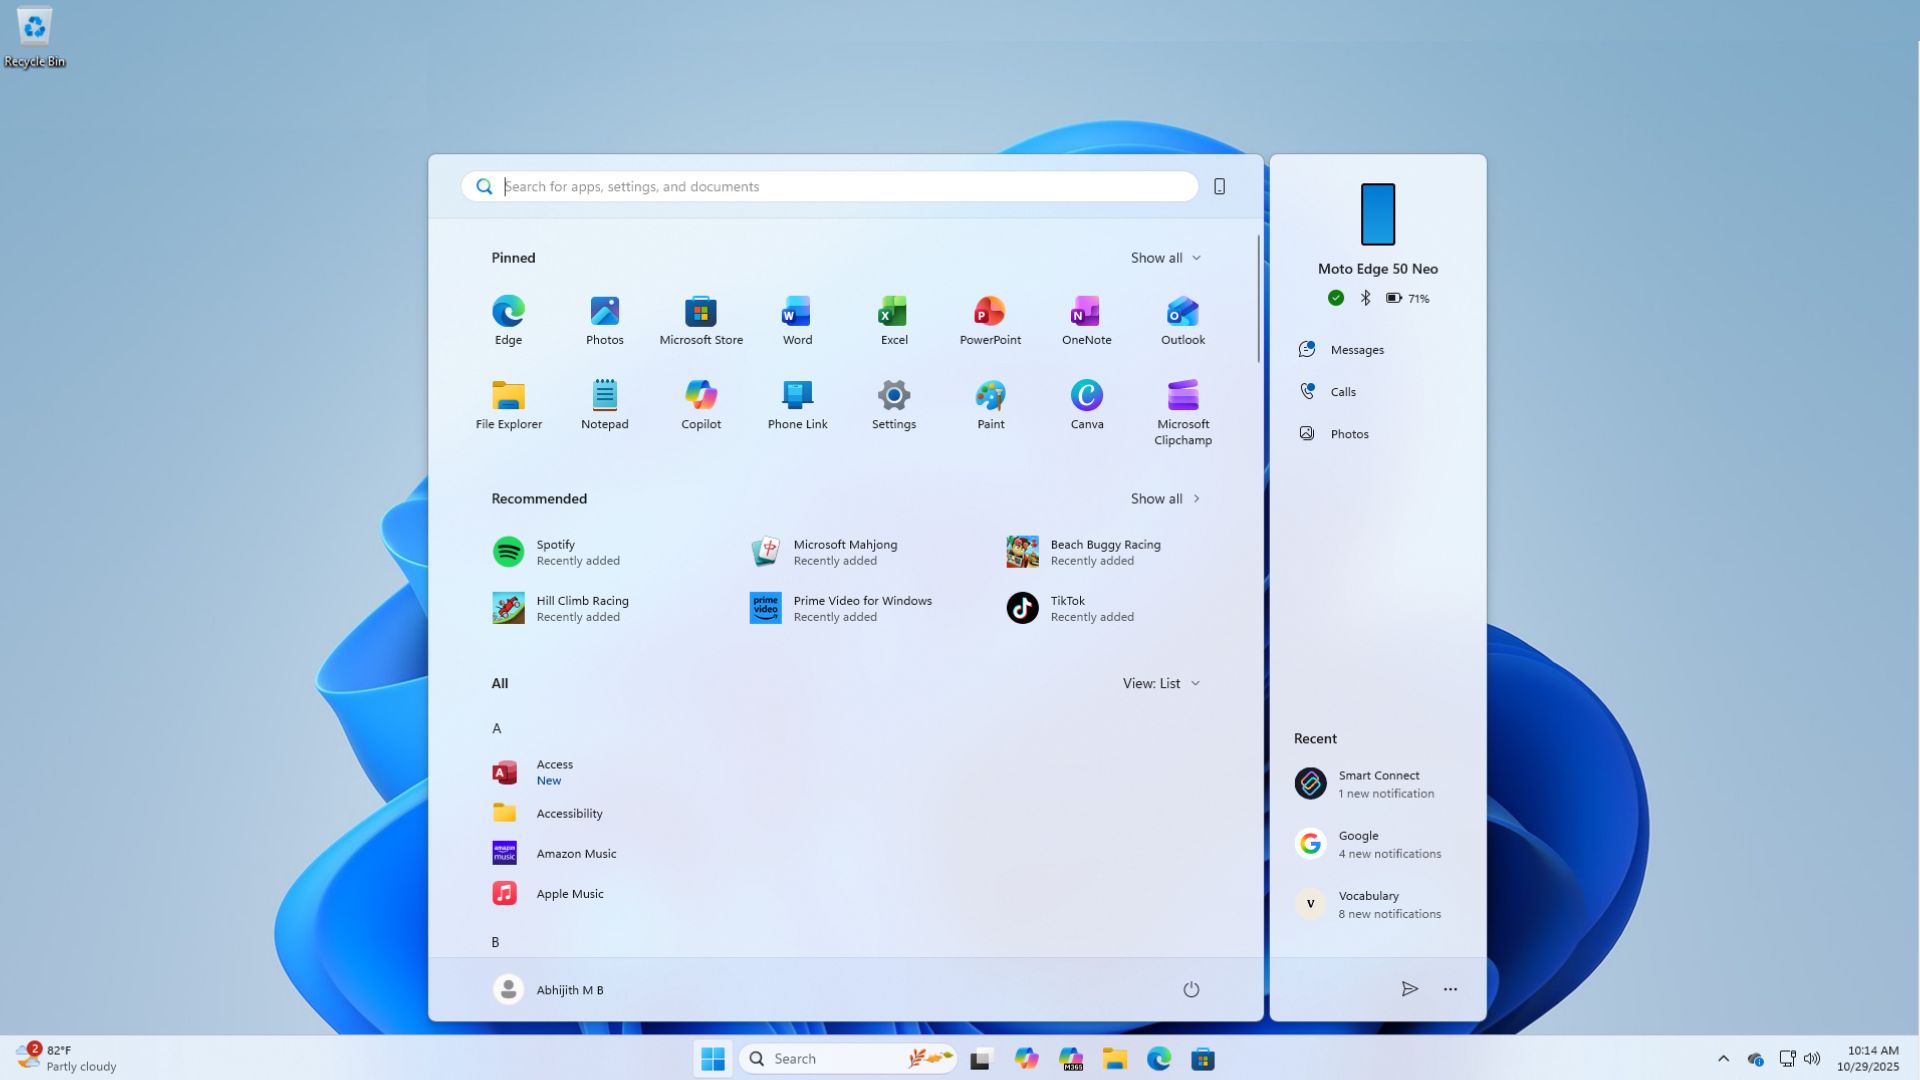This screenshot has width=1920, height=1080.
Task: Open the weather widget showing 82°F
Action: [62, 1057]
